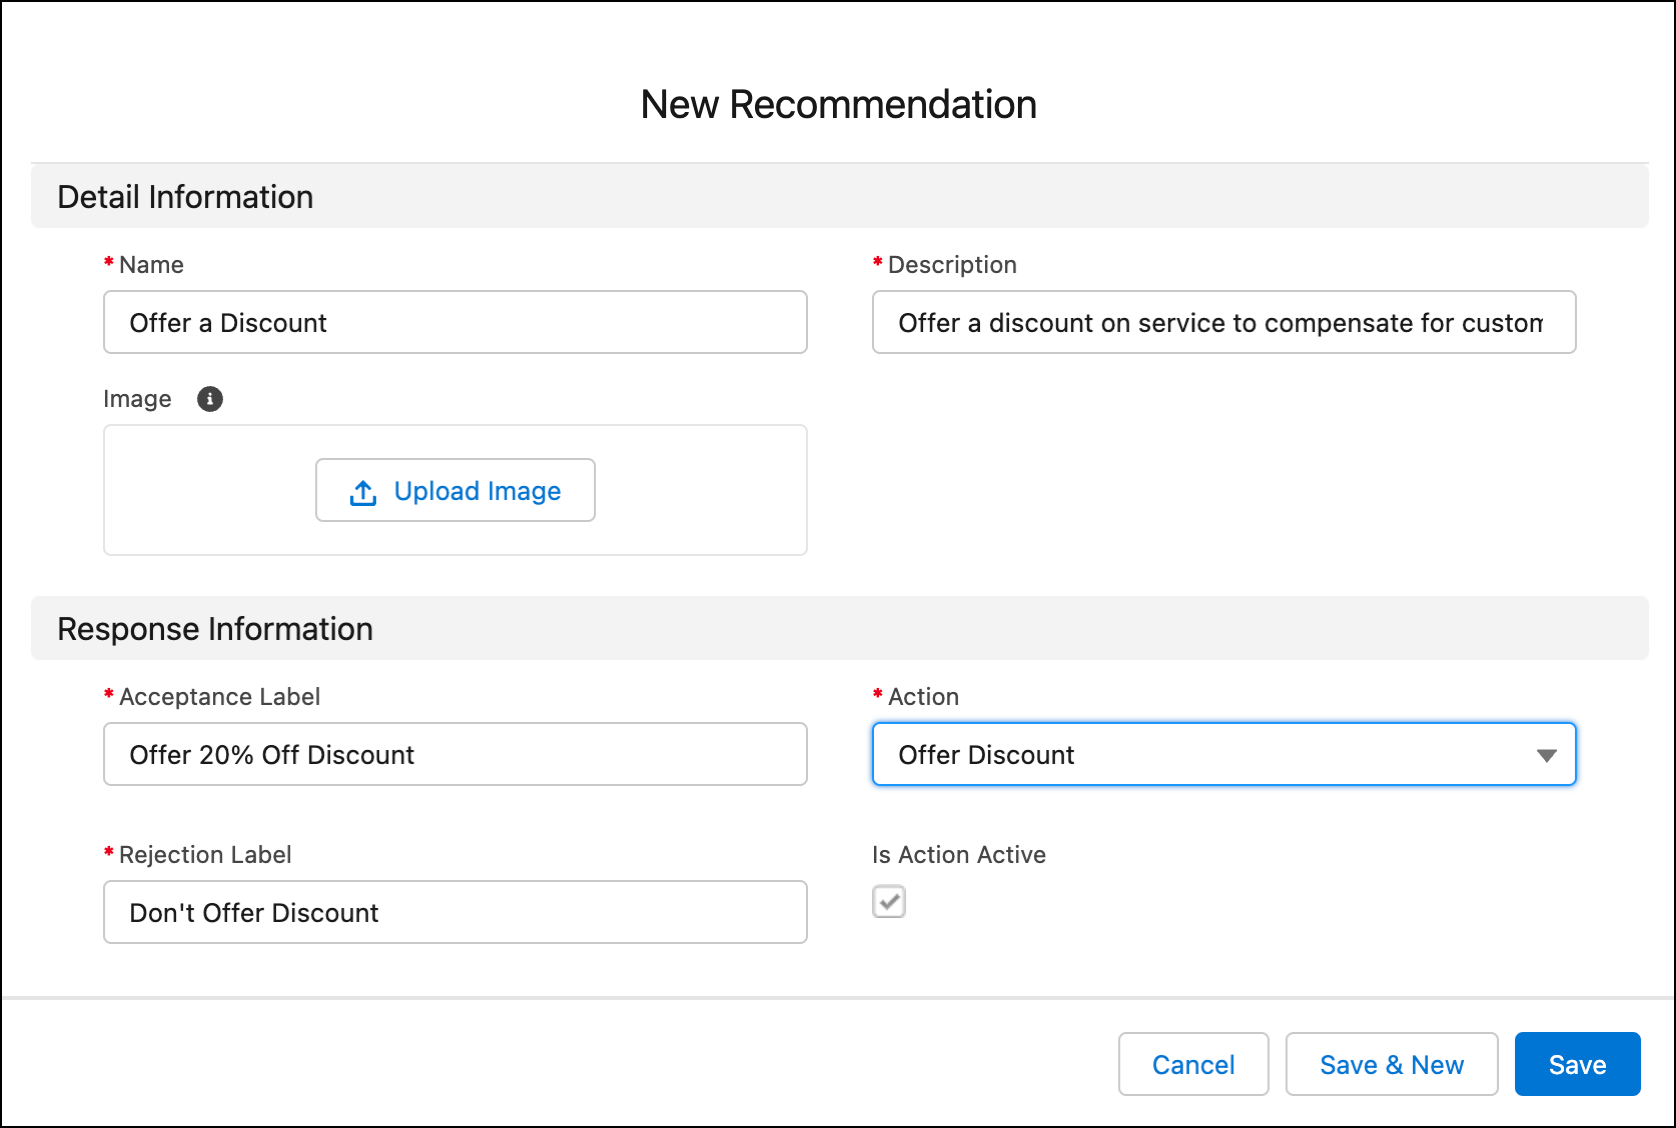This screenshot has height=1128, width=1676.
Task: Focus the Rejection Label input field
Action: pyautogui.click(x=455, y=912)
